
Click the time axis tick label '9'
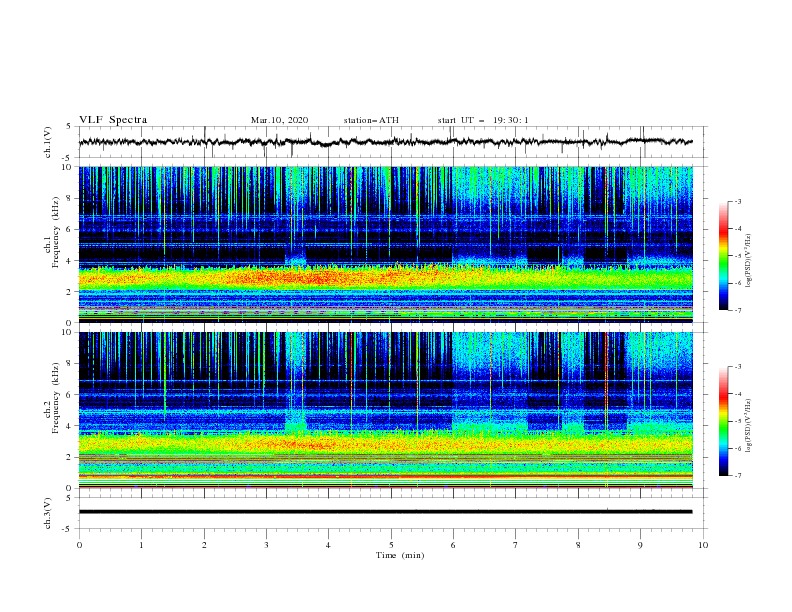(640, 545)
